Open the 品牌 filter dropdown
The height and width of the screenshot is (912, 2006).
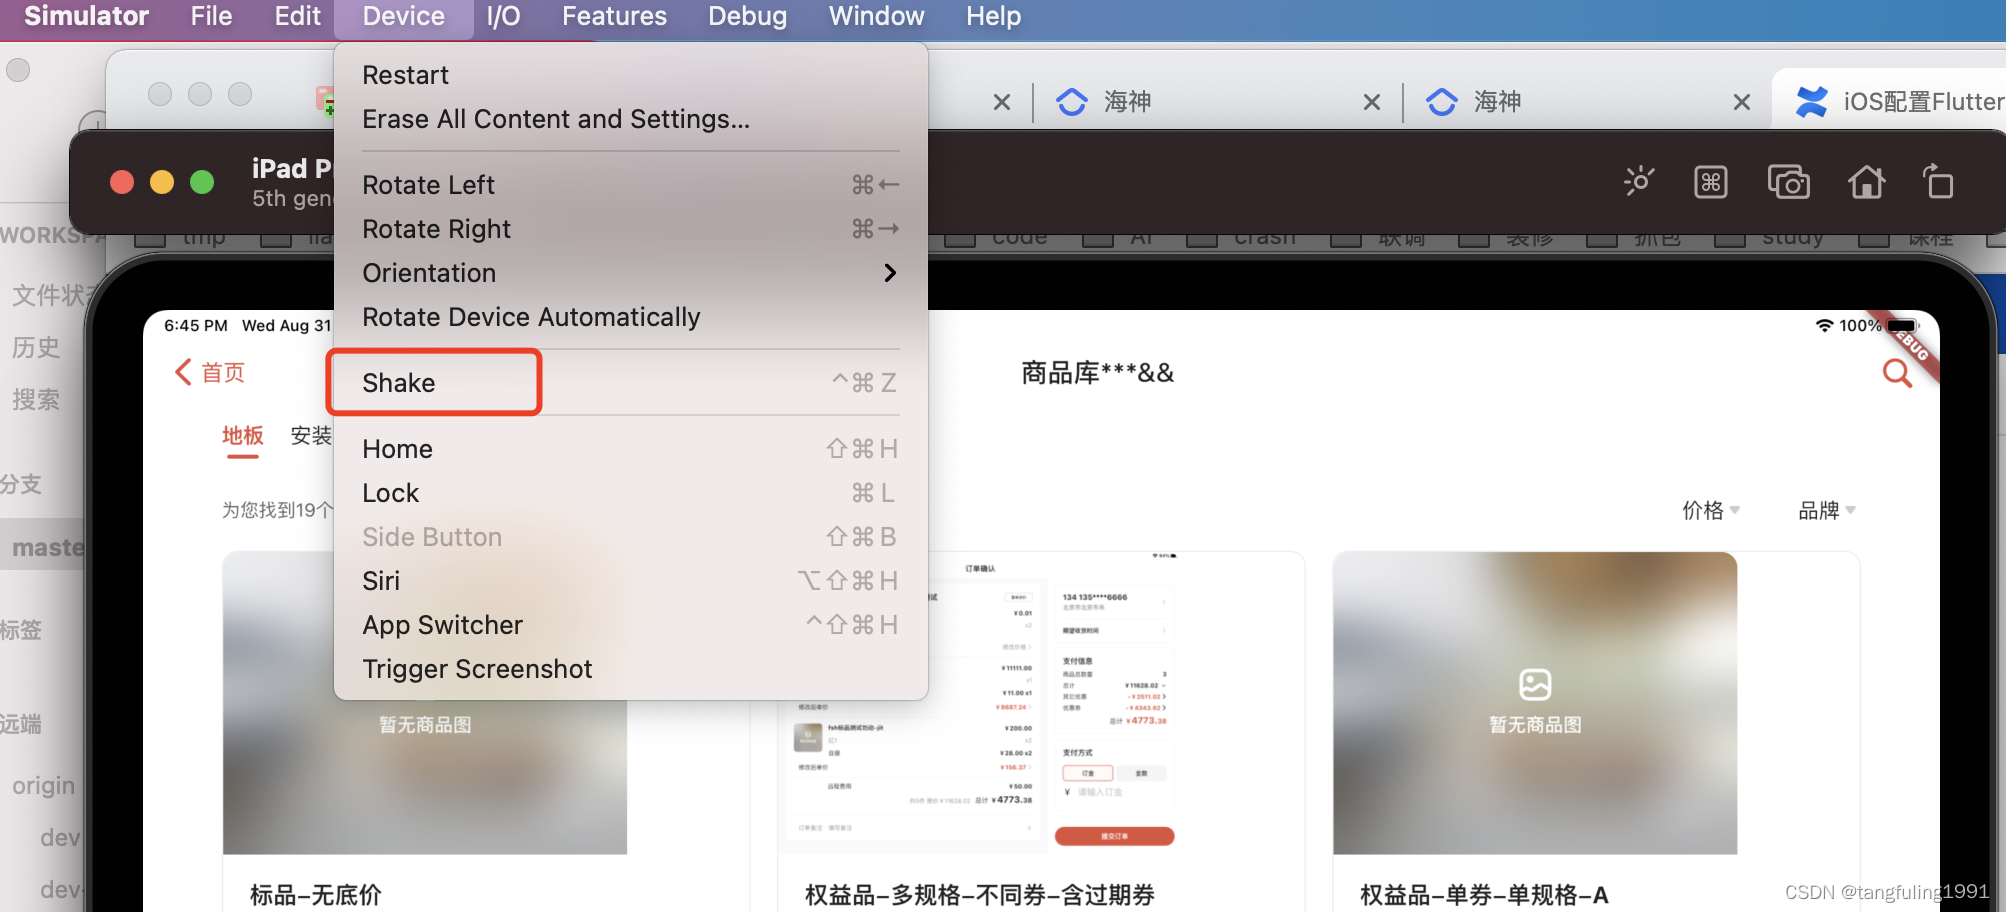(x=1827, y=510)
